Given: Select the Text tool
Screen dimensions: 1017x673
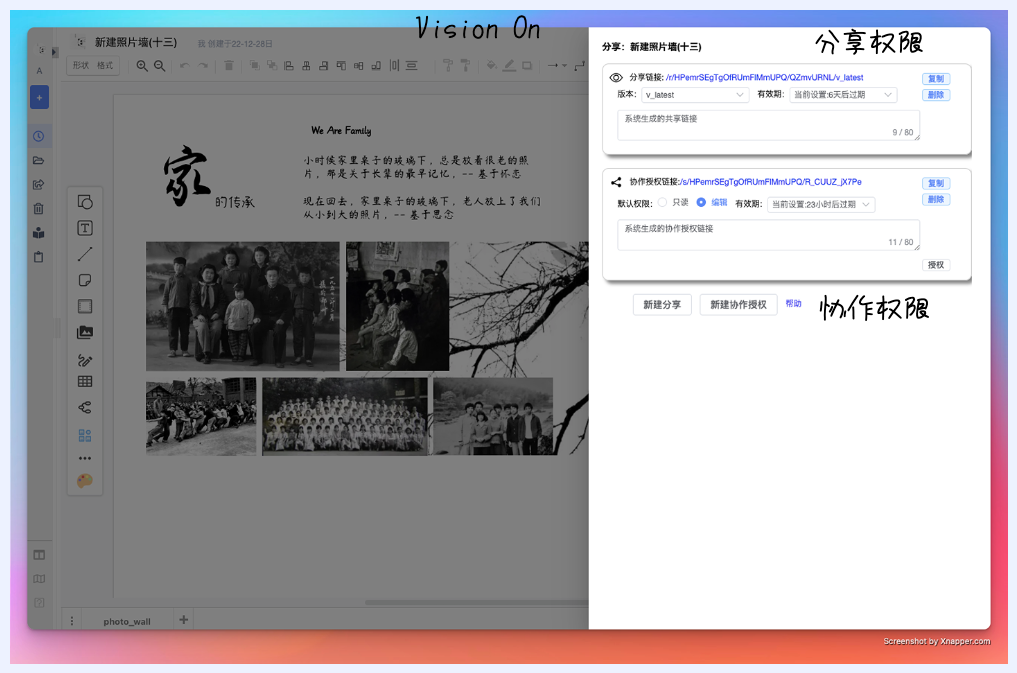Looking at the screenshot, I should tap(85, 228).
